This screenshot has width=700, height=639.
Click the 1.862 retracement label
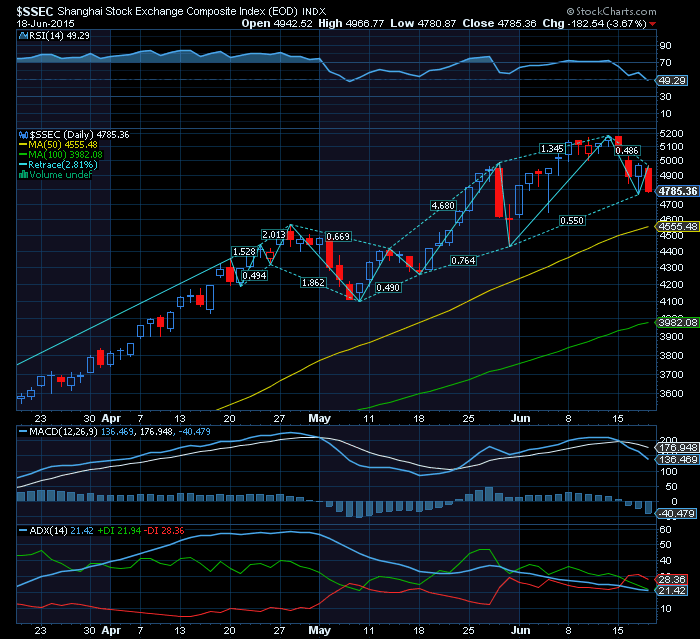[313, 283]
